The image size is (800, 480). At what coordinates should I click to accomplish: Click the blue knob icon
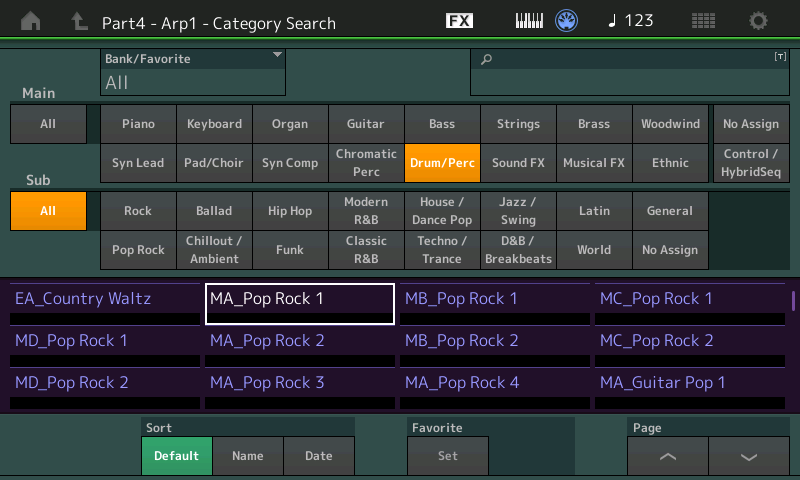click(567, 21)
